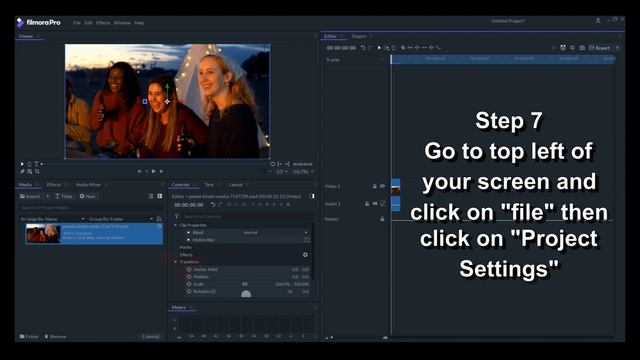Select the Text tool in Viewer
Screen dimensions: 640x360
pyautogui.click(x=37, y=164)
